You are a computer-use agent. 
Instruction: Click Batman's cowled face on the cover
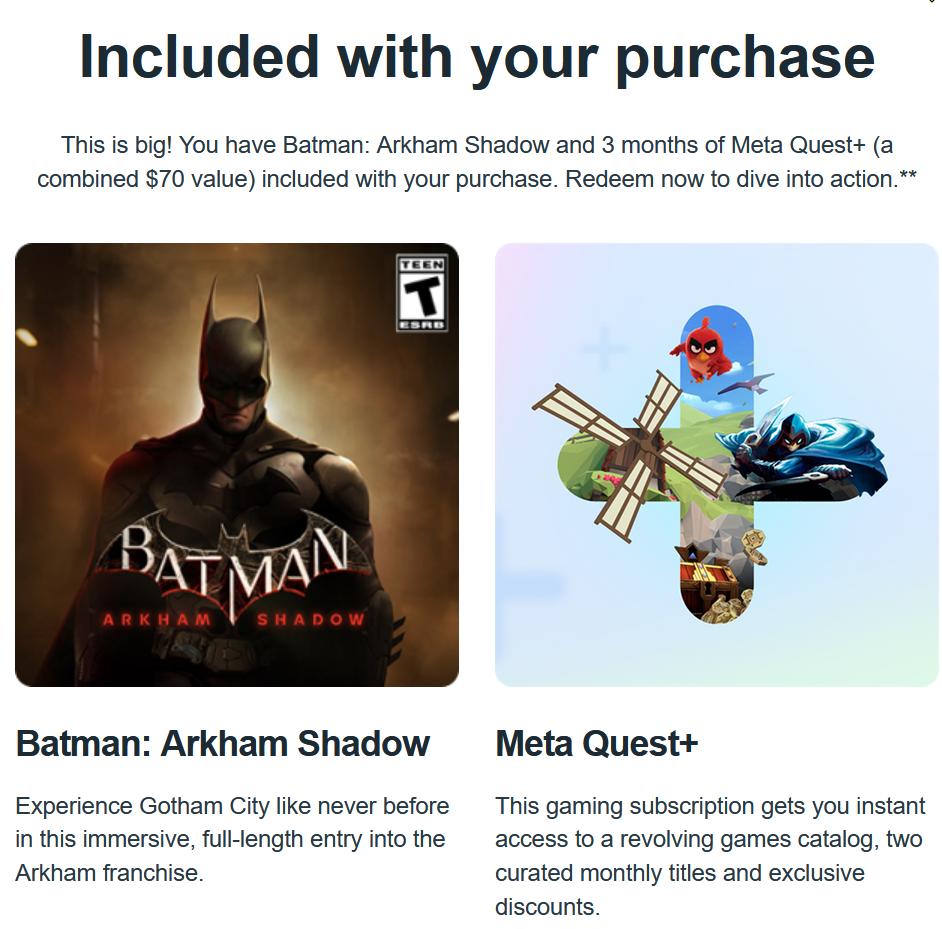pos(236,377)
